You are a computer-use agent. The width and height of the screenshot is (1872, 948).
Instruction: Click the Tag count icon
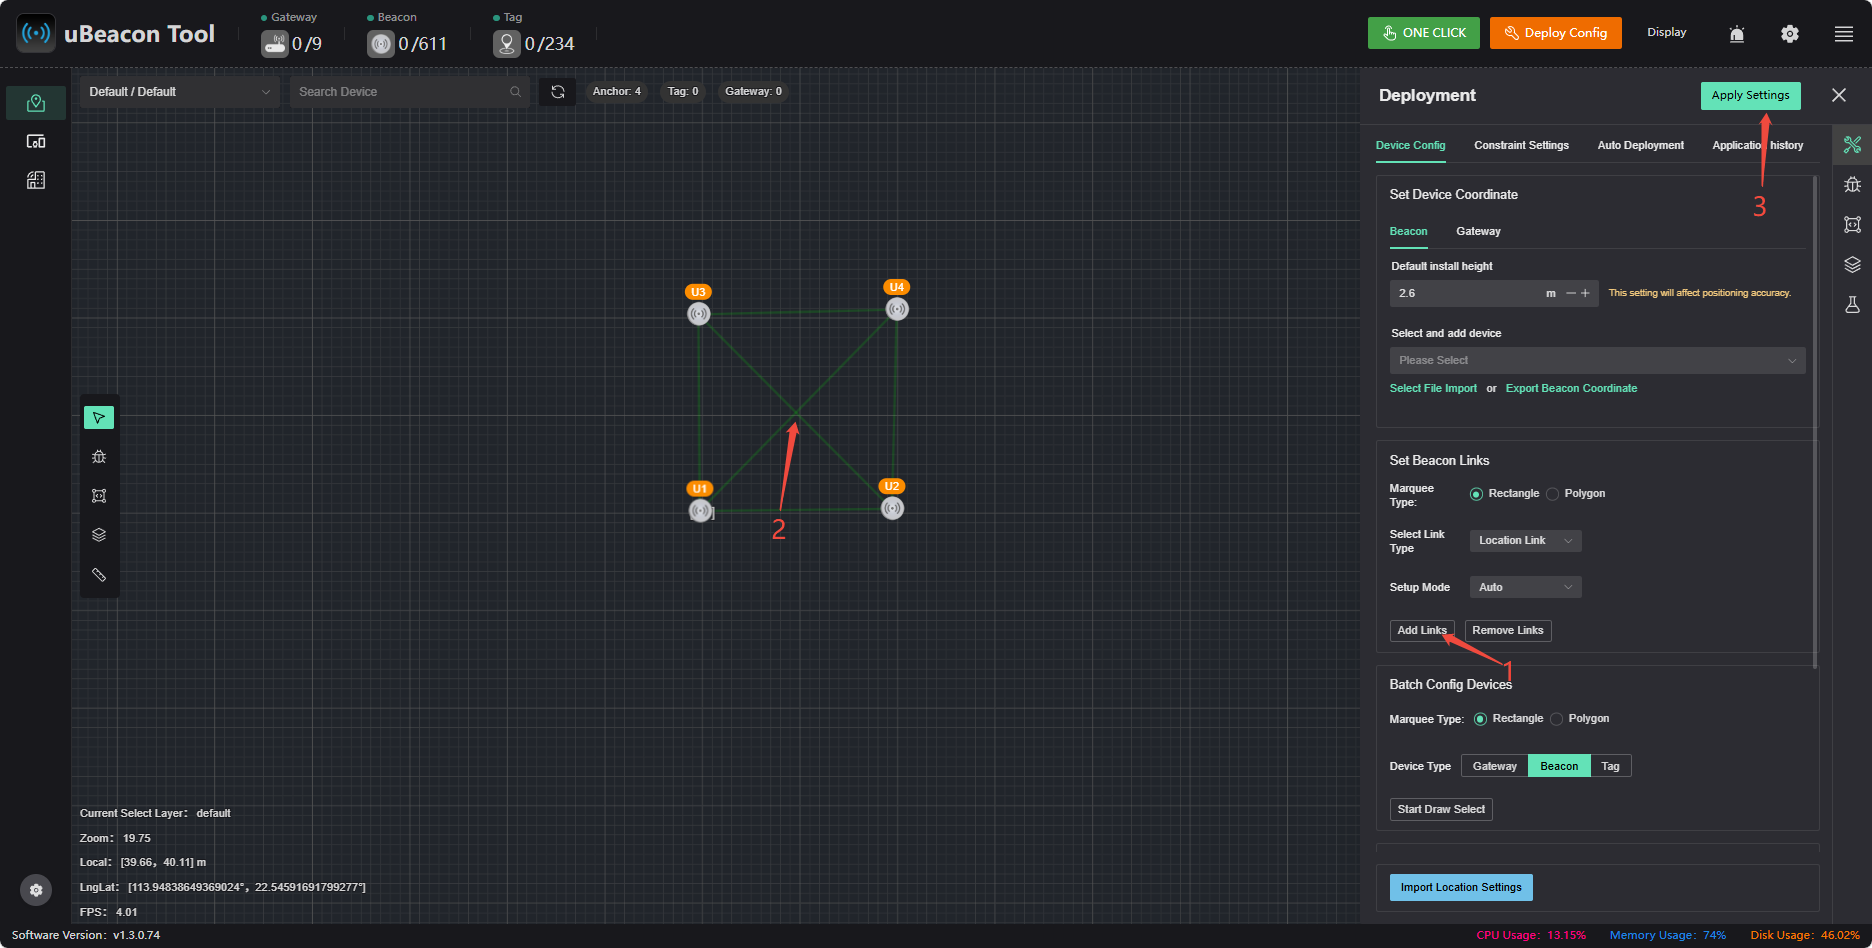point(507,44)
